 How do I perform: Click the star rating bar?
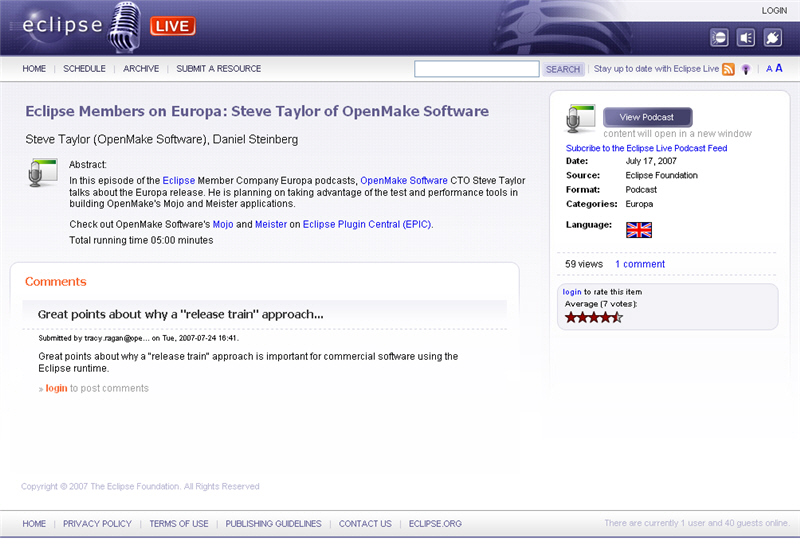594,317
